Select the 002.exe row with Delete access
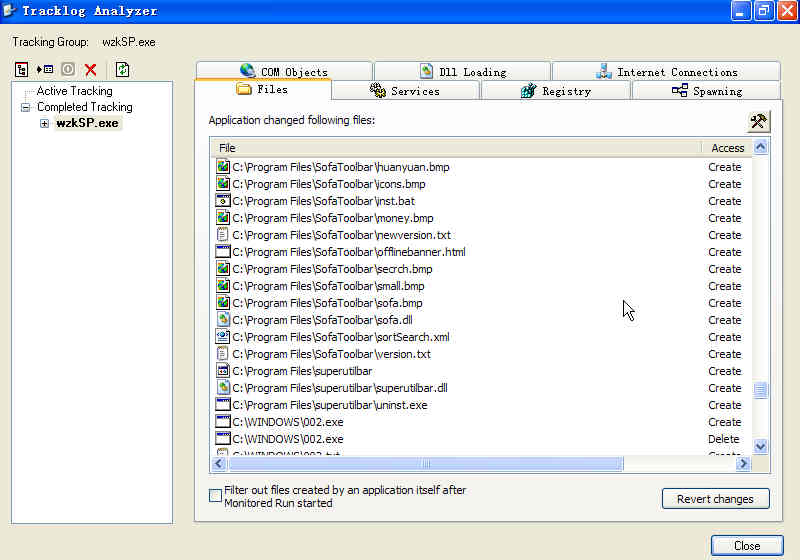The height and width of the screenshot is (560, 800). point(479,439)
